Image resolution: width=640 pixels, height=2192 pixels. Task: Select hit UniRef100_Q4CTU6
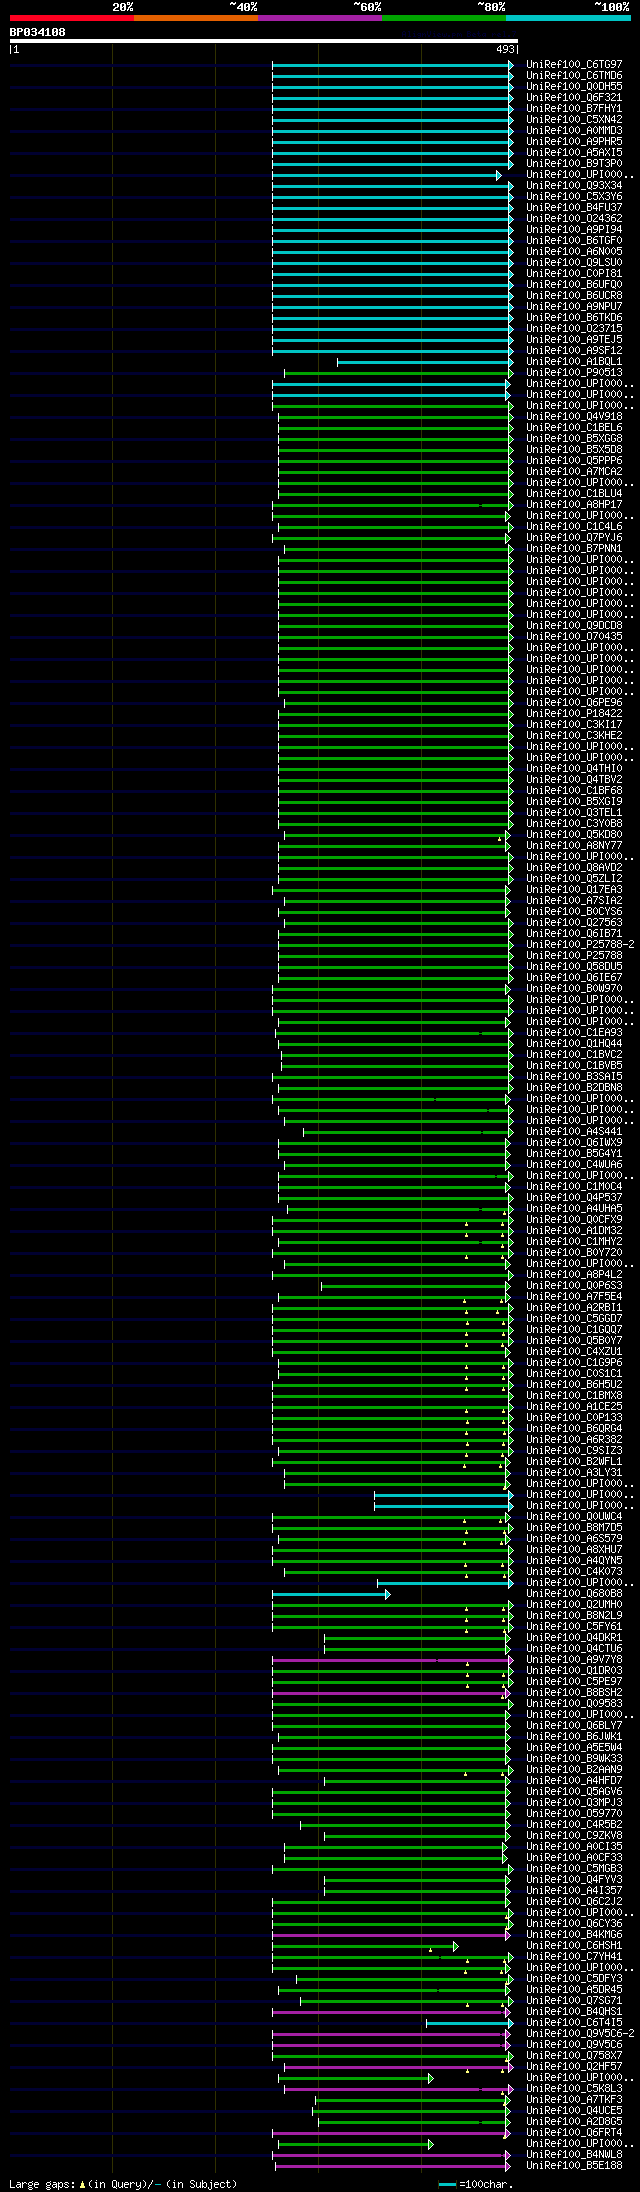(x=574, y=1649)
